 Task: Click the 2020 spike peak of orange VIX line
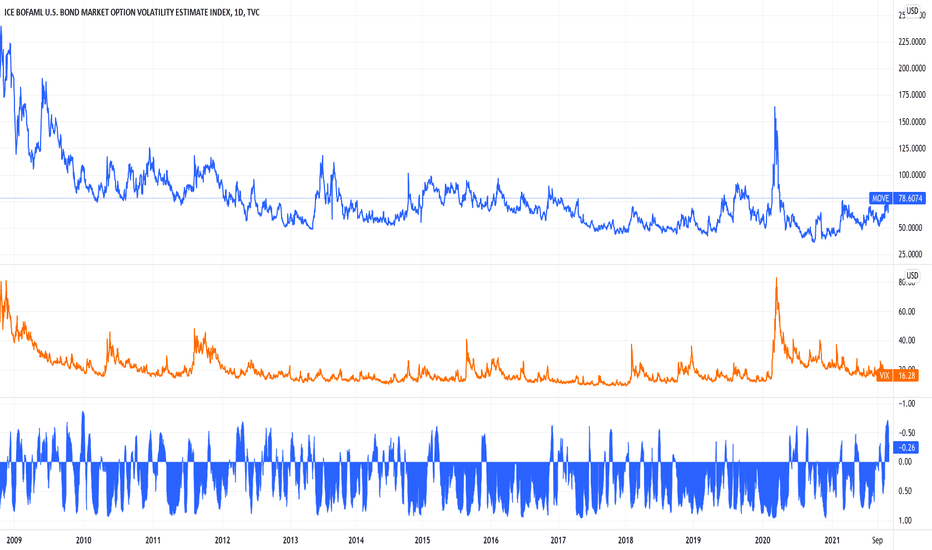pyautogui.click(x=776, y=278)
